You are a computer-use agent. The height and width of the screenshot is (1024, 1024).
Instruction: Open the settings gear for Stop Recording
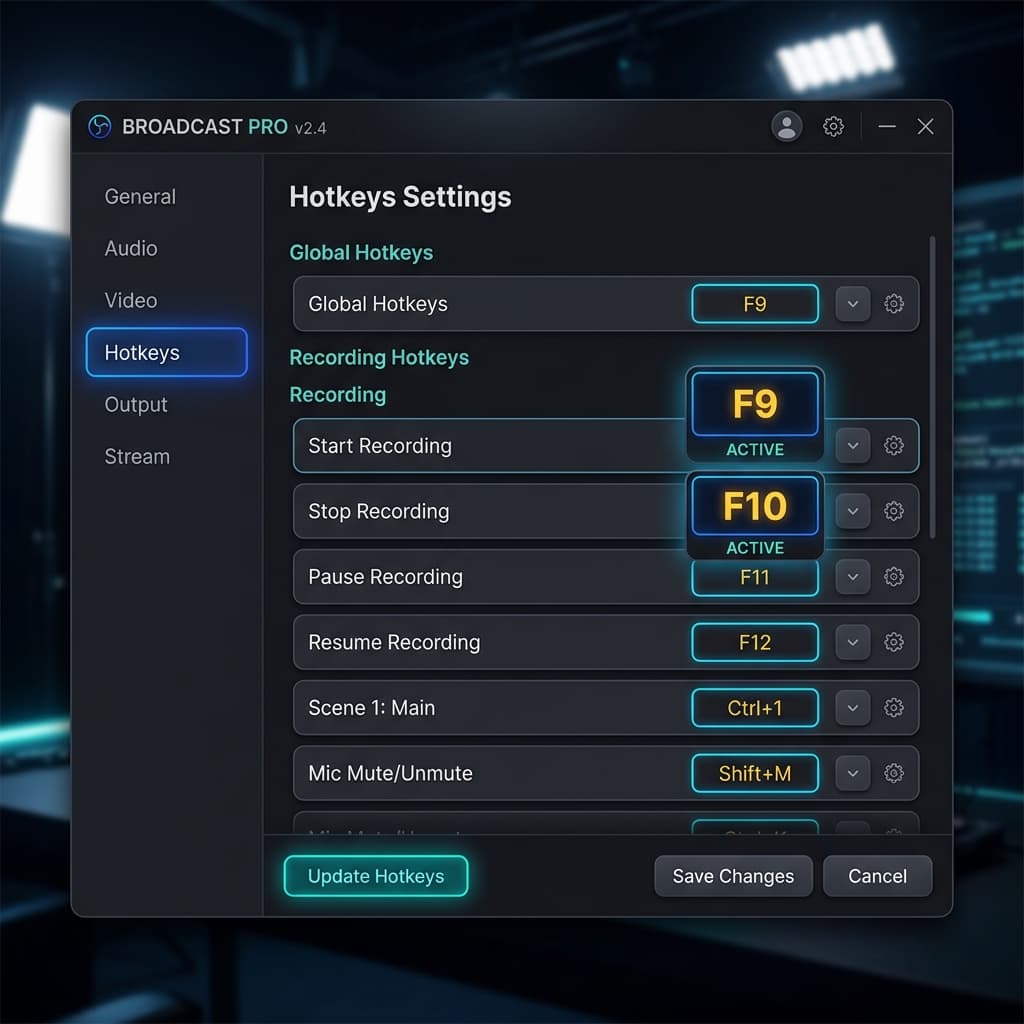tap(895, 511)
